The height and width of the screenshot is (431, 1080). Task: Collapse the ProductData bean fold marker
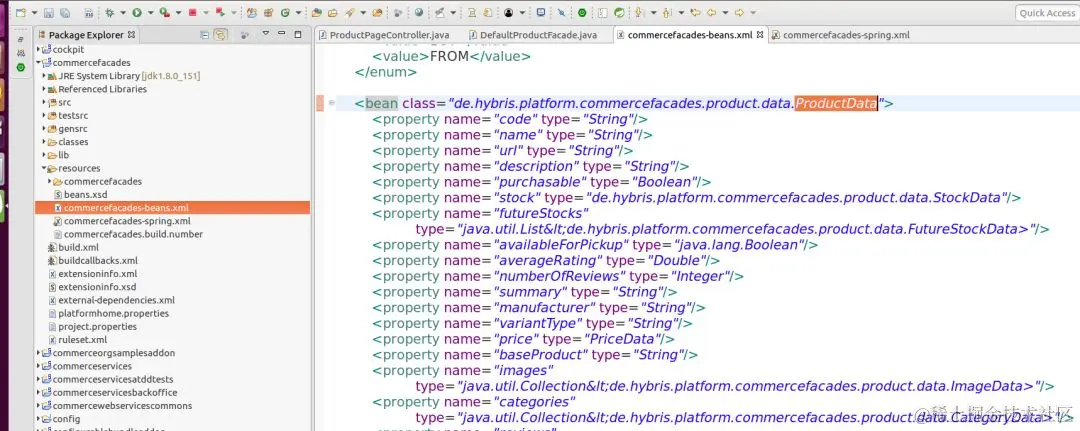[x=332, y=103]
